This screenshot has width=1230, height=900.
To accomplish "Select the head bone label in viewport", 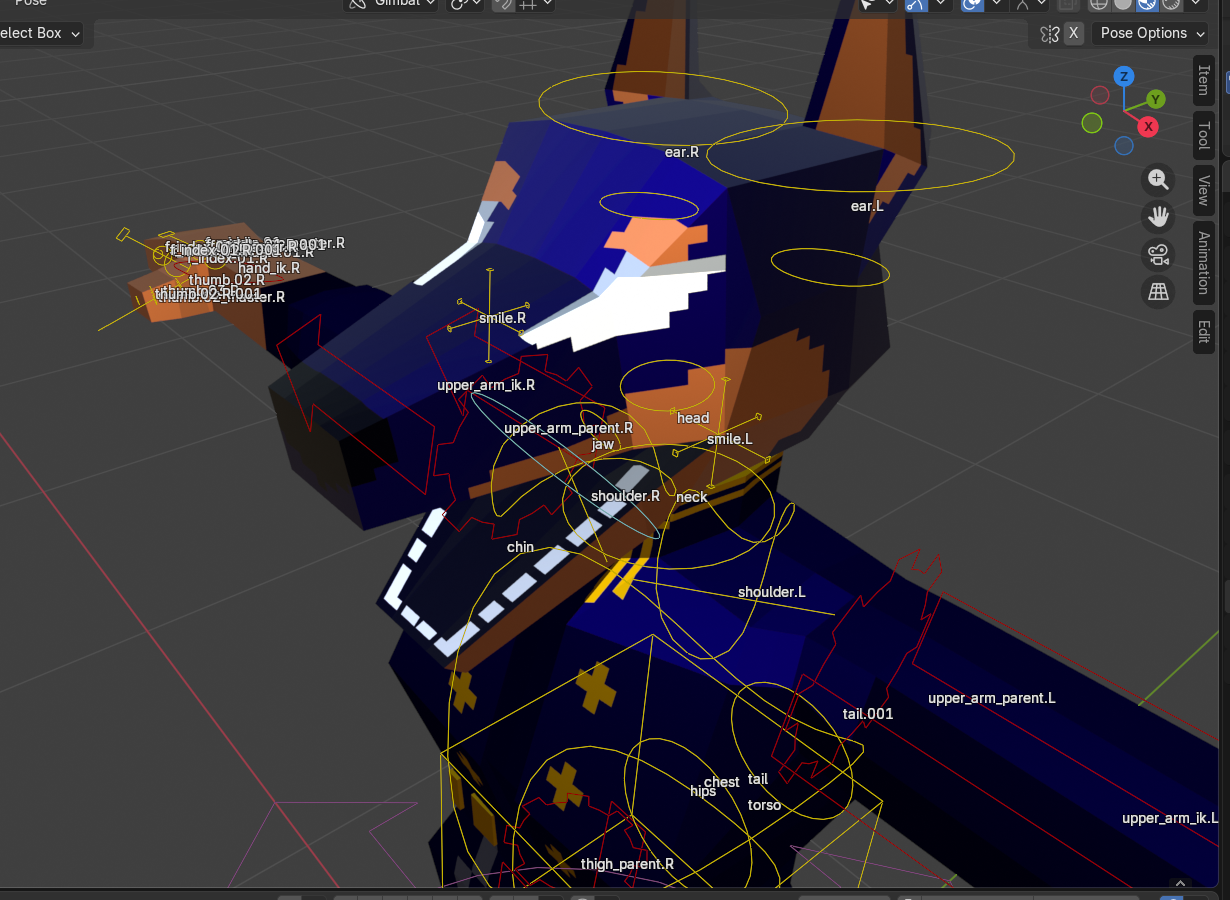I will pyautogui.click(x=693, y=418).
